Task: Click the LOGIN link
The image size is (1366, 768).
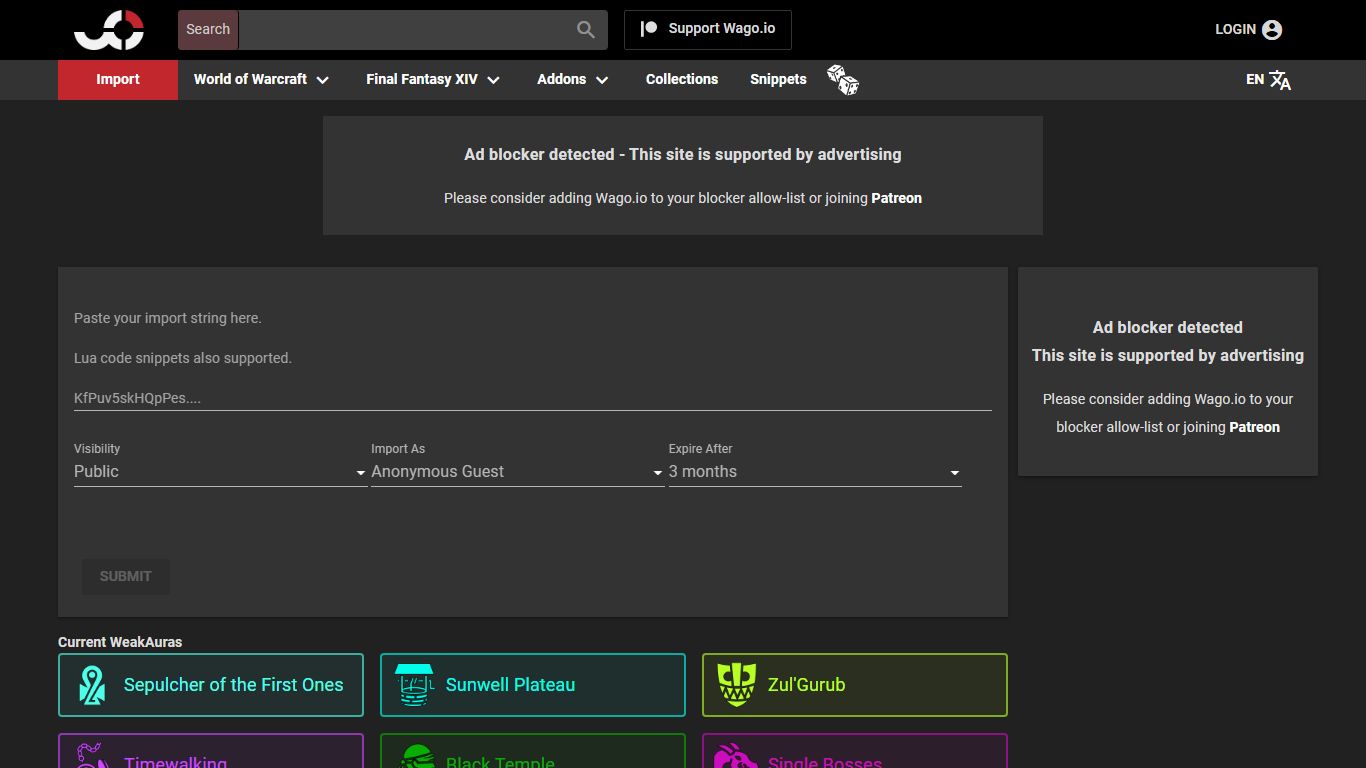Action: click(1235, 30)
